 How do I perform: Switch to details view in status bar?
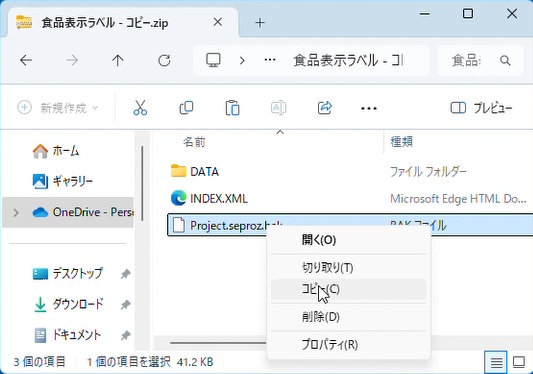click(496, 362)
